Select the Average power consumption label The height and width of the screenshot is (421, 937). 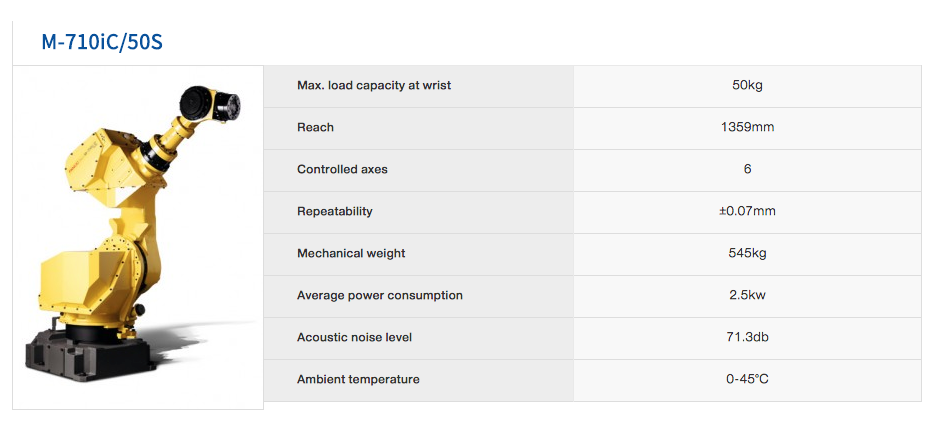pos(380,295)
